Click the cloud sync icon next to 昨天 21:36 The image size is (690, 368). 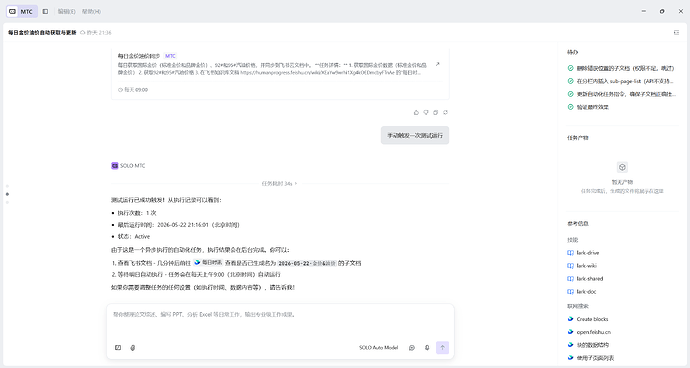click(82, 33)
